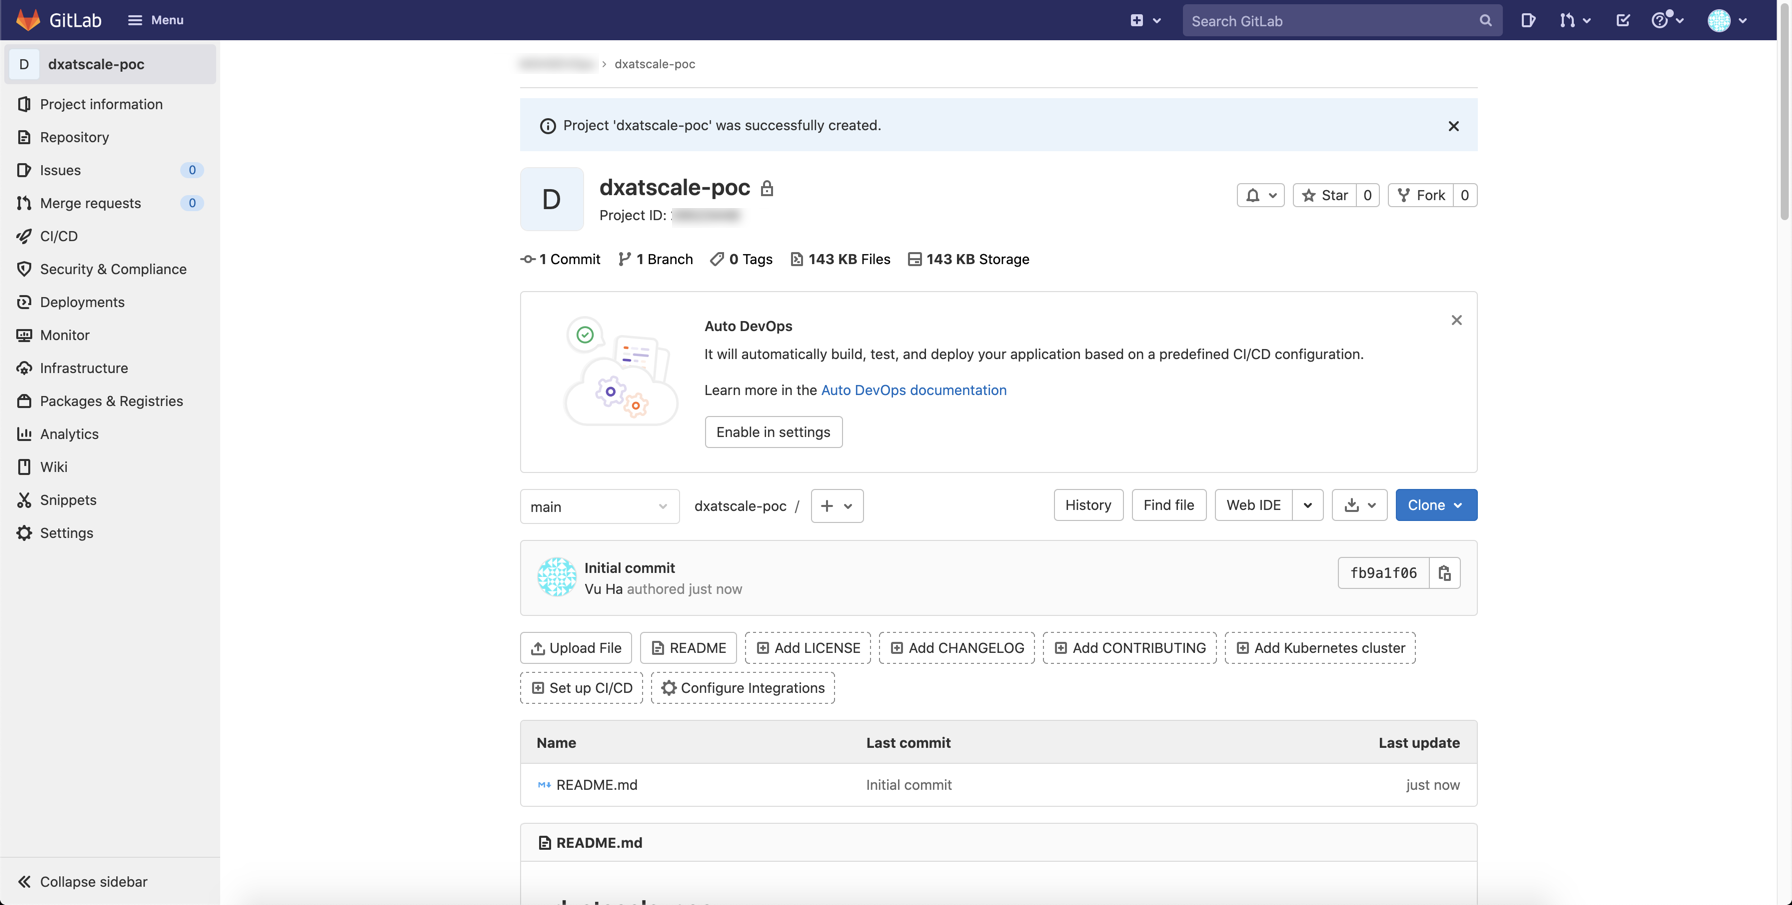Open the Clone dropdown
This screenshot has height=905, width=1792.
click(x=1436, y=505)
